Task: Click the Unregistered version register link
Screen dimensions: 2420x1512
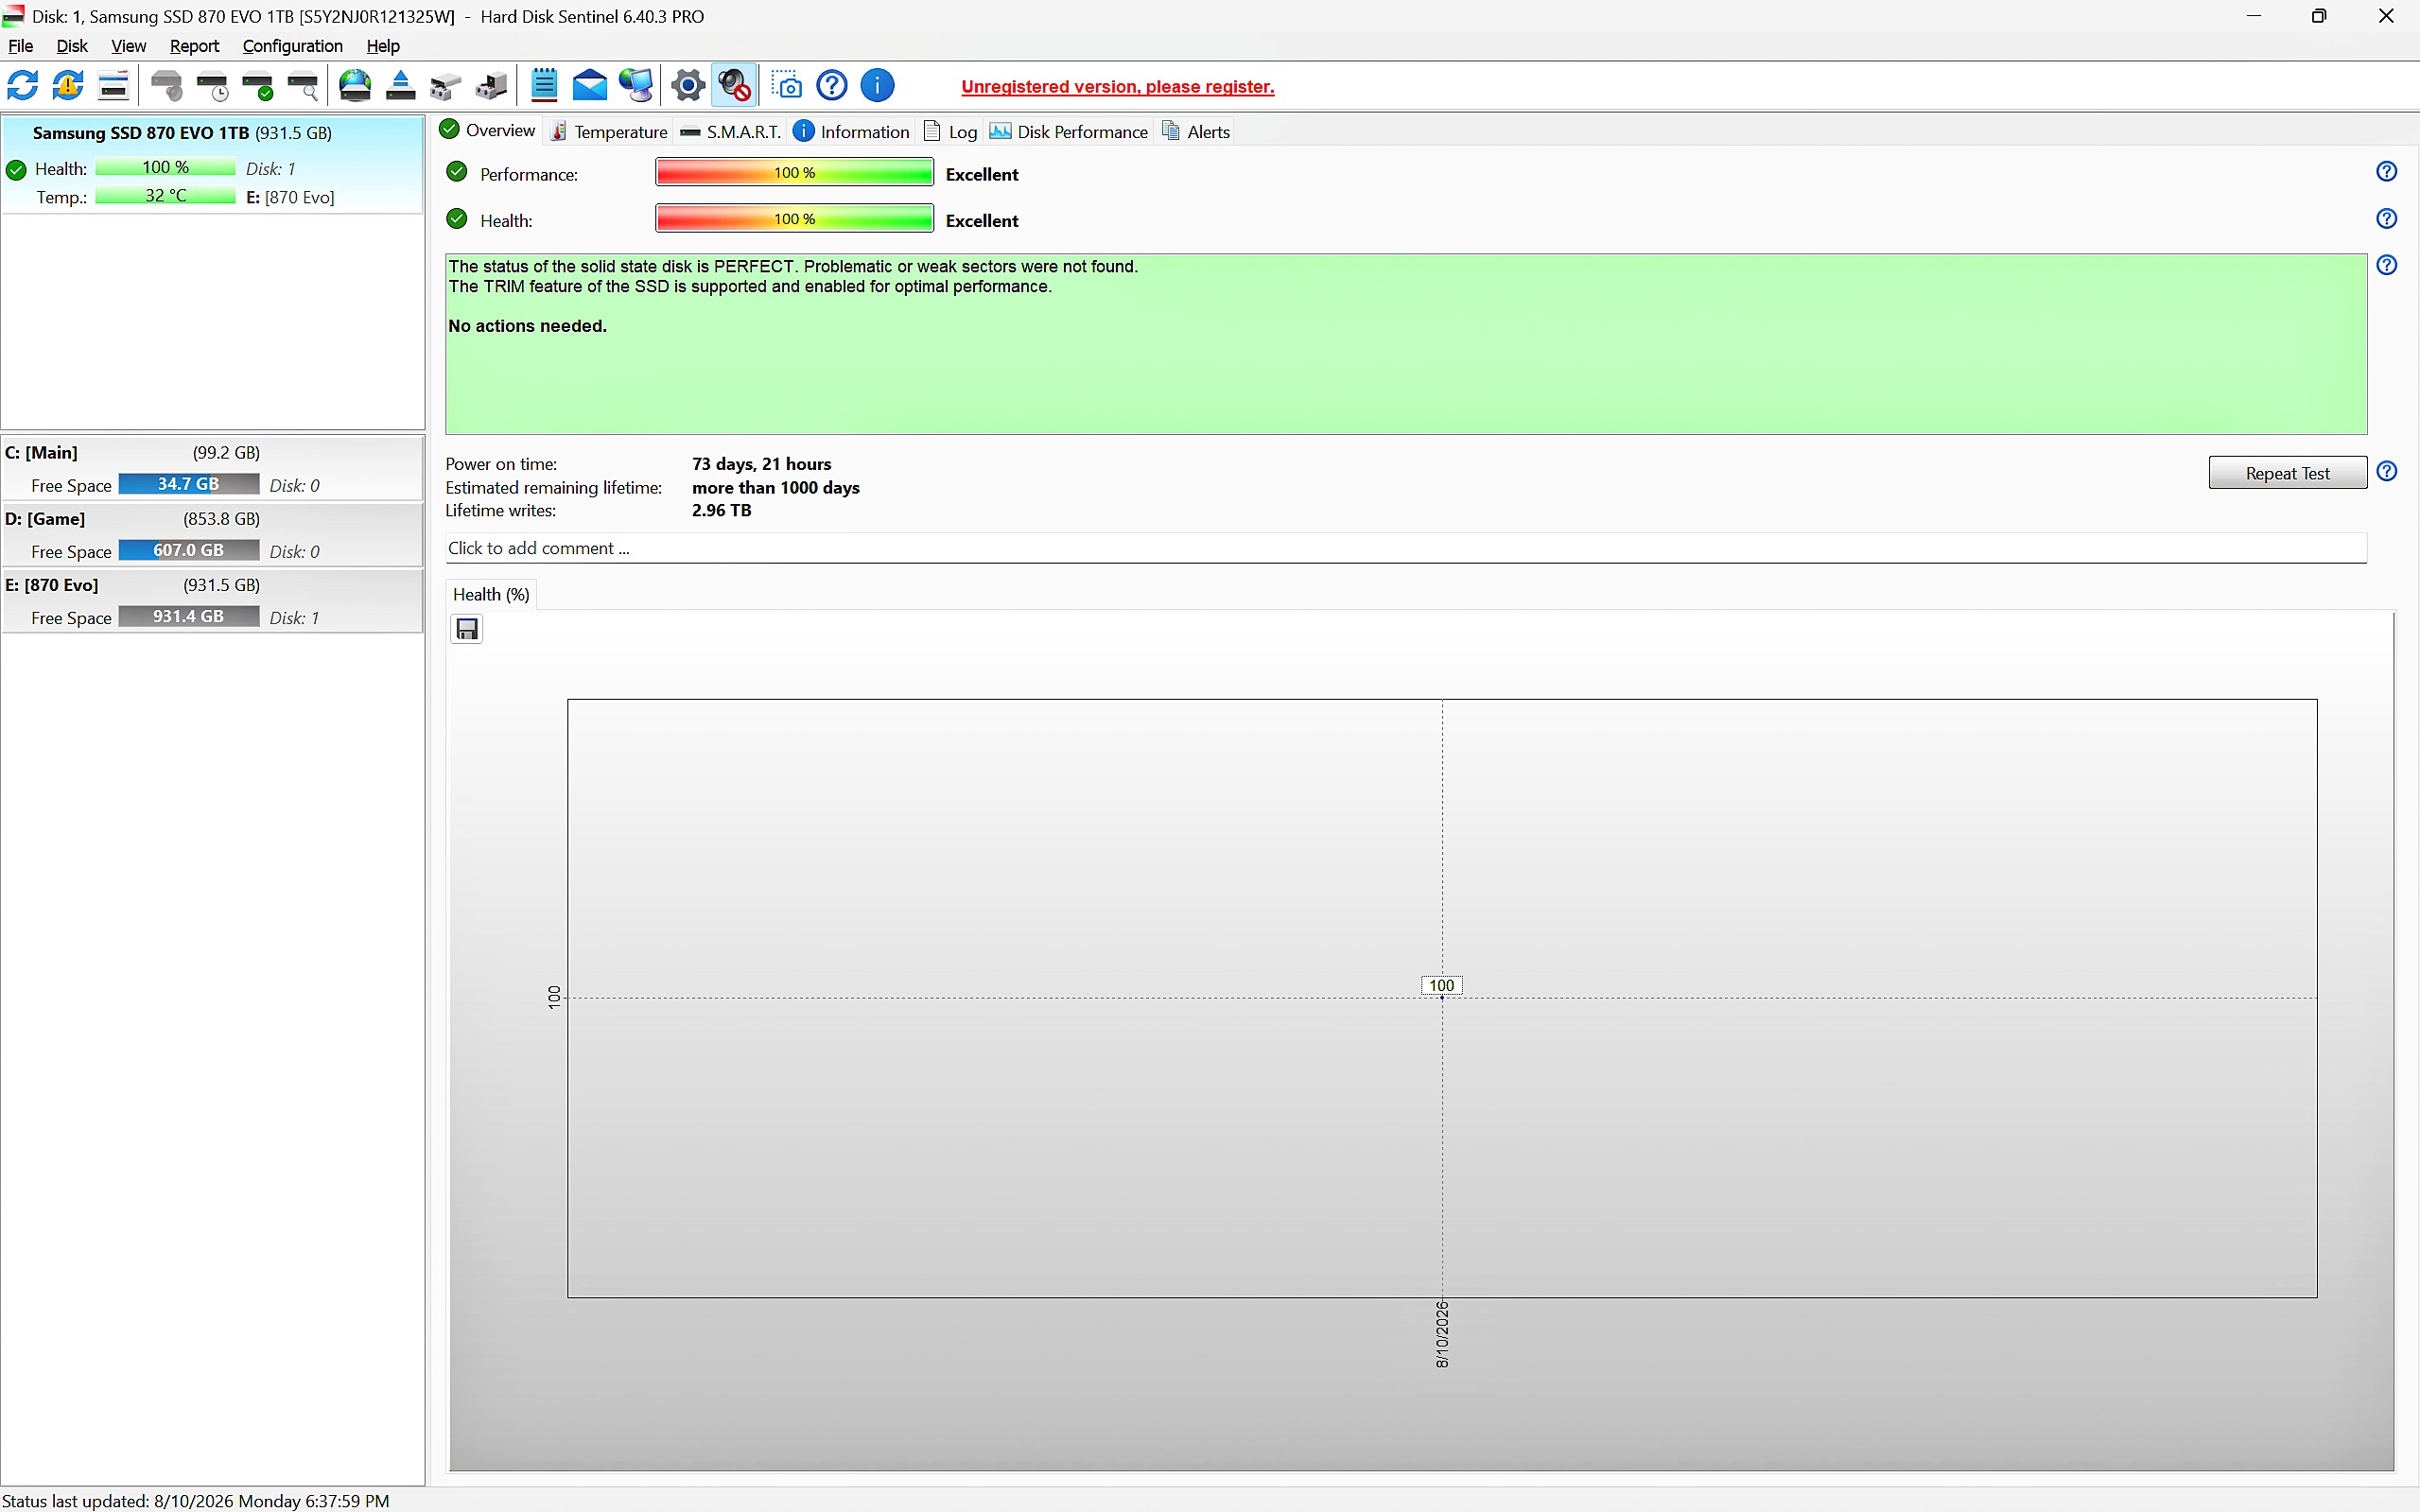Action: 1117,87
